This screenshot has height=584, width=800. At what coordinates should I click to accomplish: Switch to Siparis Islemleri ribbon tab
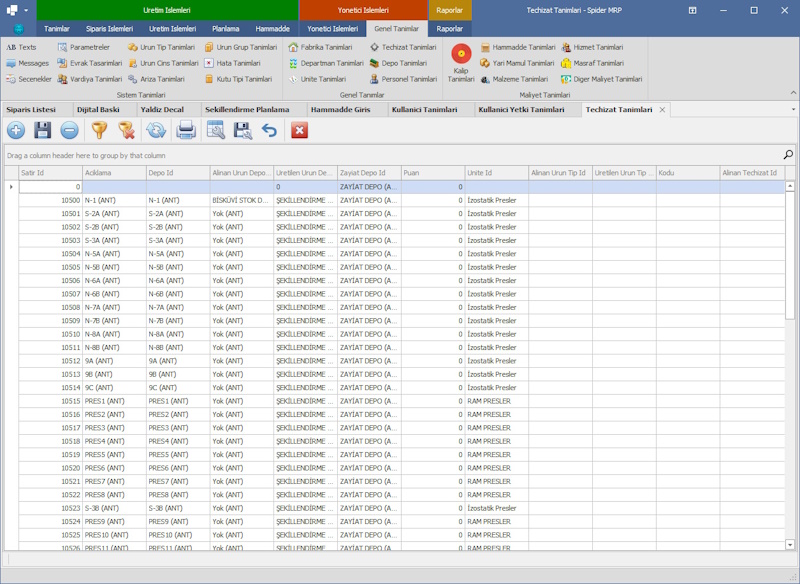click(109, 29)
